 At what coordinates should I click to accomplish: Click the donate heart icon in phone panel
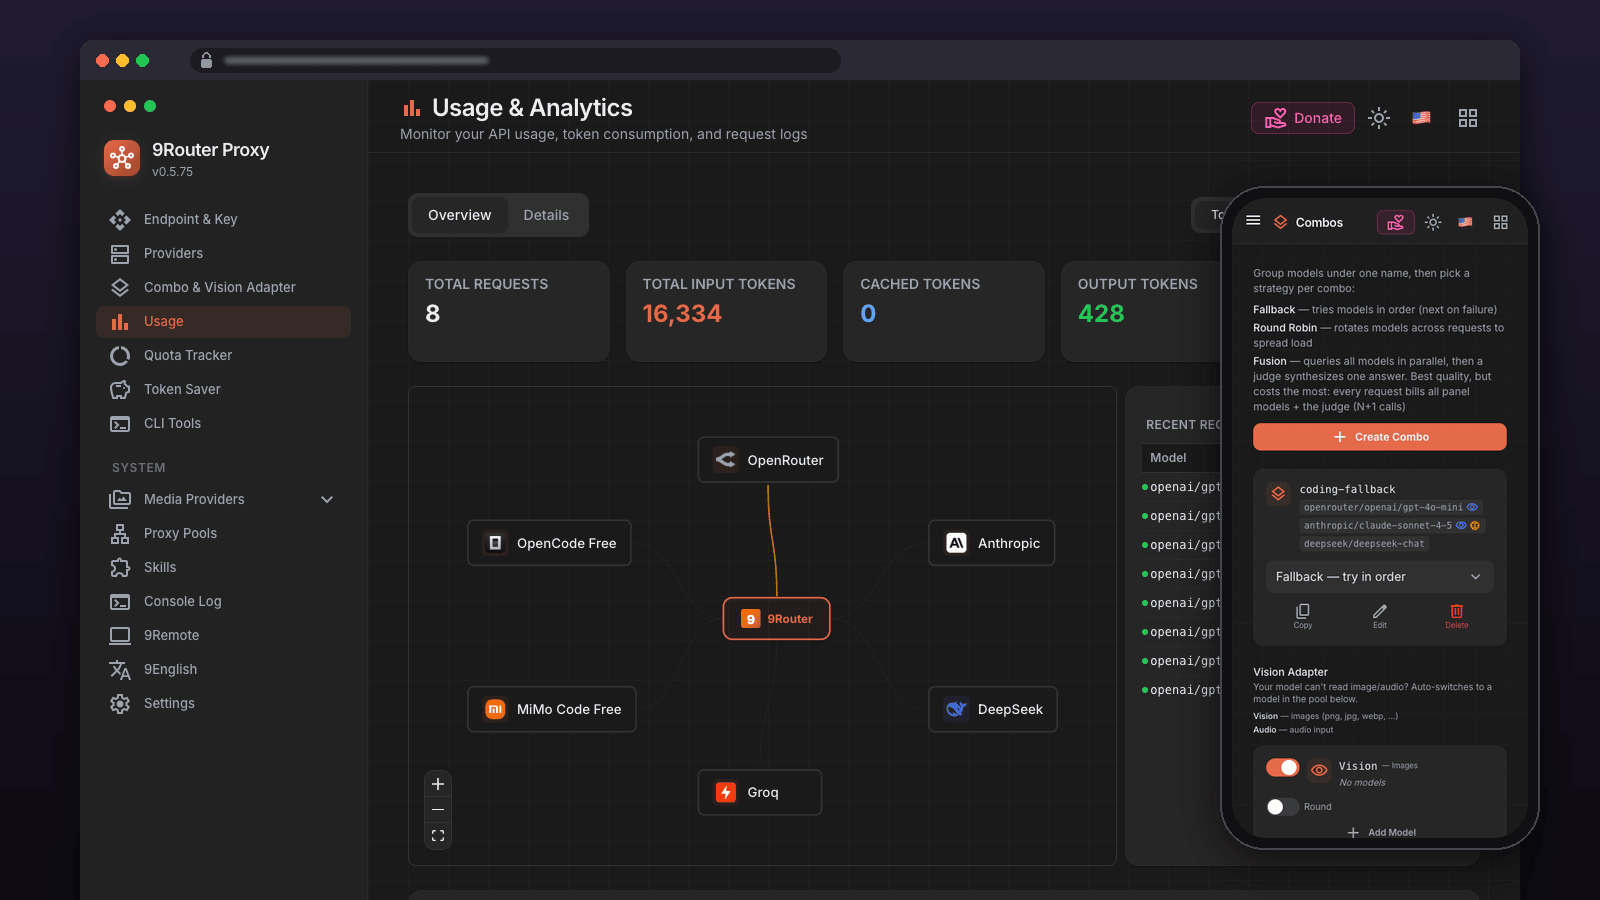pos(1396,222)
